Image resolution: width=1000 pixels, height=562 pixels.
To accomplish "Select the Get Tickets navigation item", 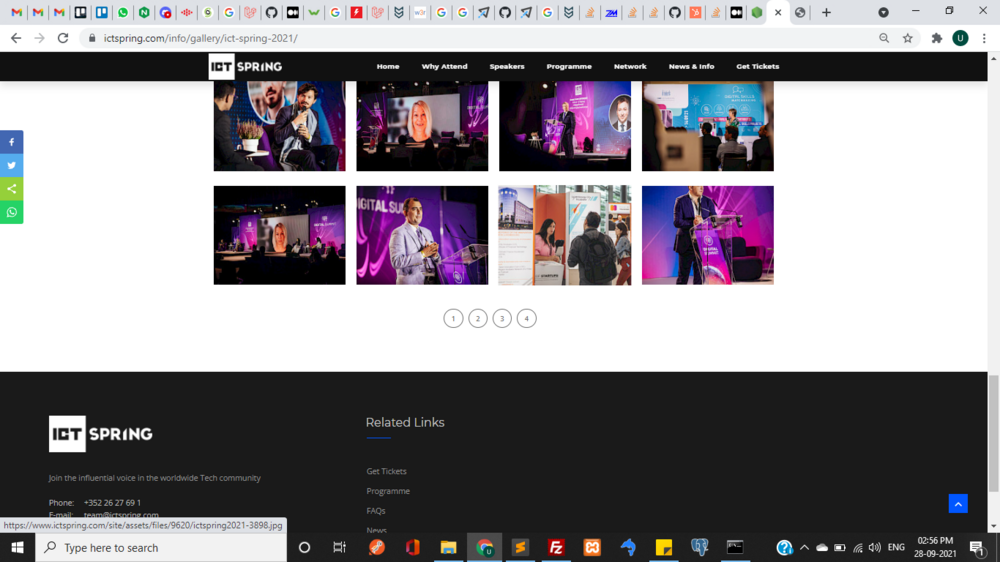I will click(x=757, y=66).
